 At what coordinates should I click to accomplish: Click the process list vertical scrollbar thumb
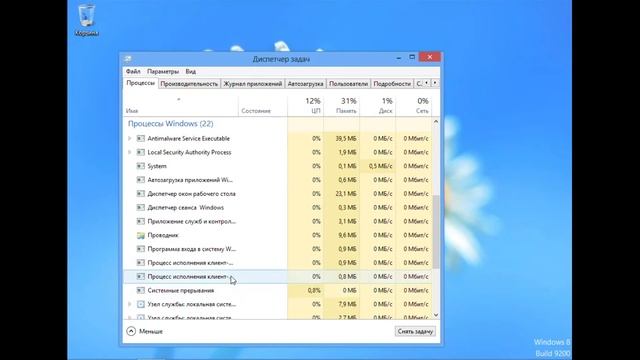pos(436,231)
